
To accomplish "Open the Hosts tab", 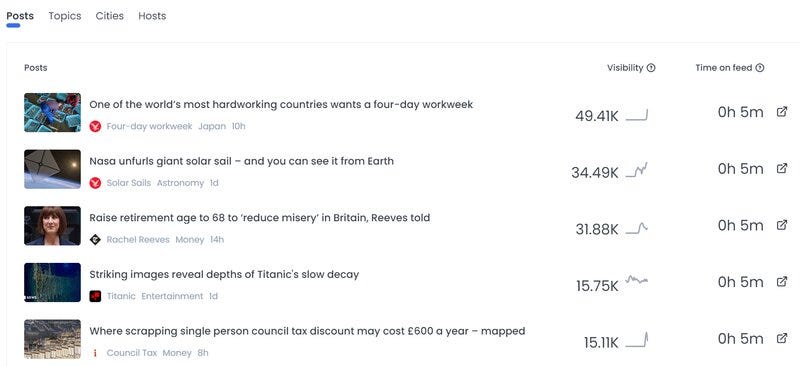I will [x=152, y=16].
